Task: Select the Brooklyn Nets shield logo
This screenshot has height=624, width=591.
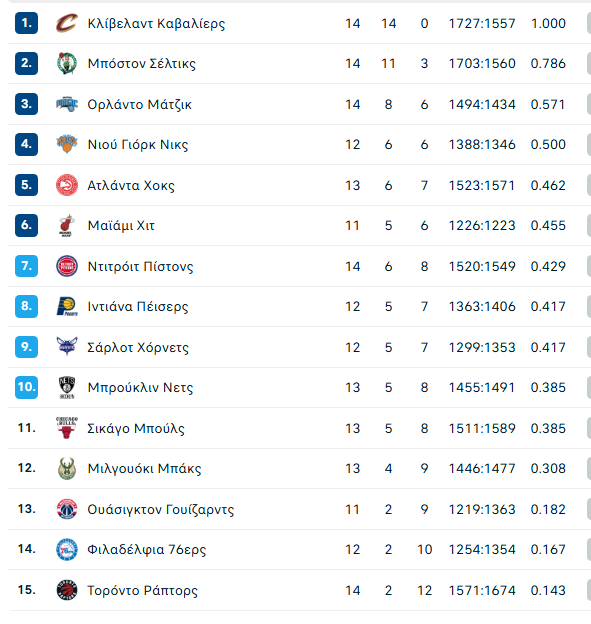Action: pyautogui.click(x=66, y=387)
